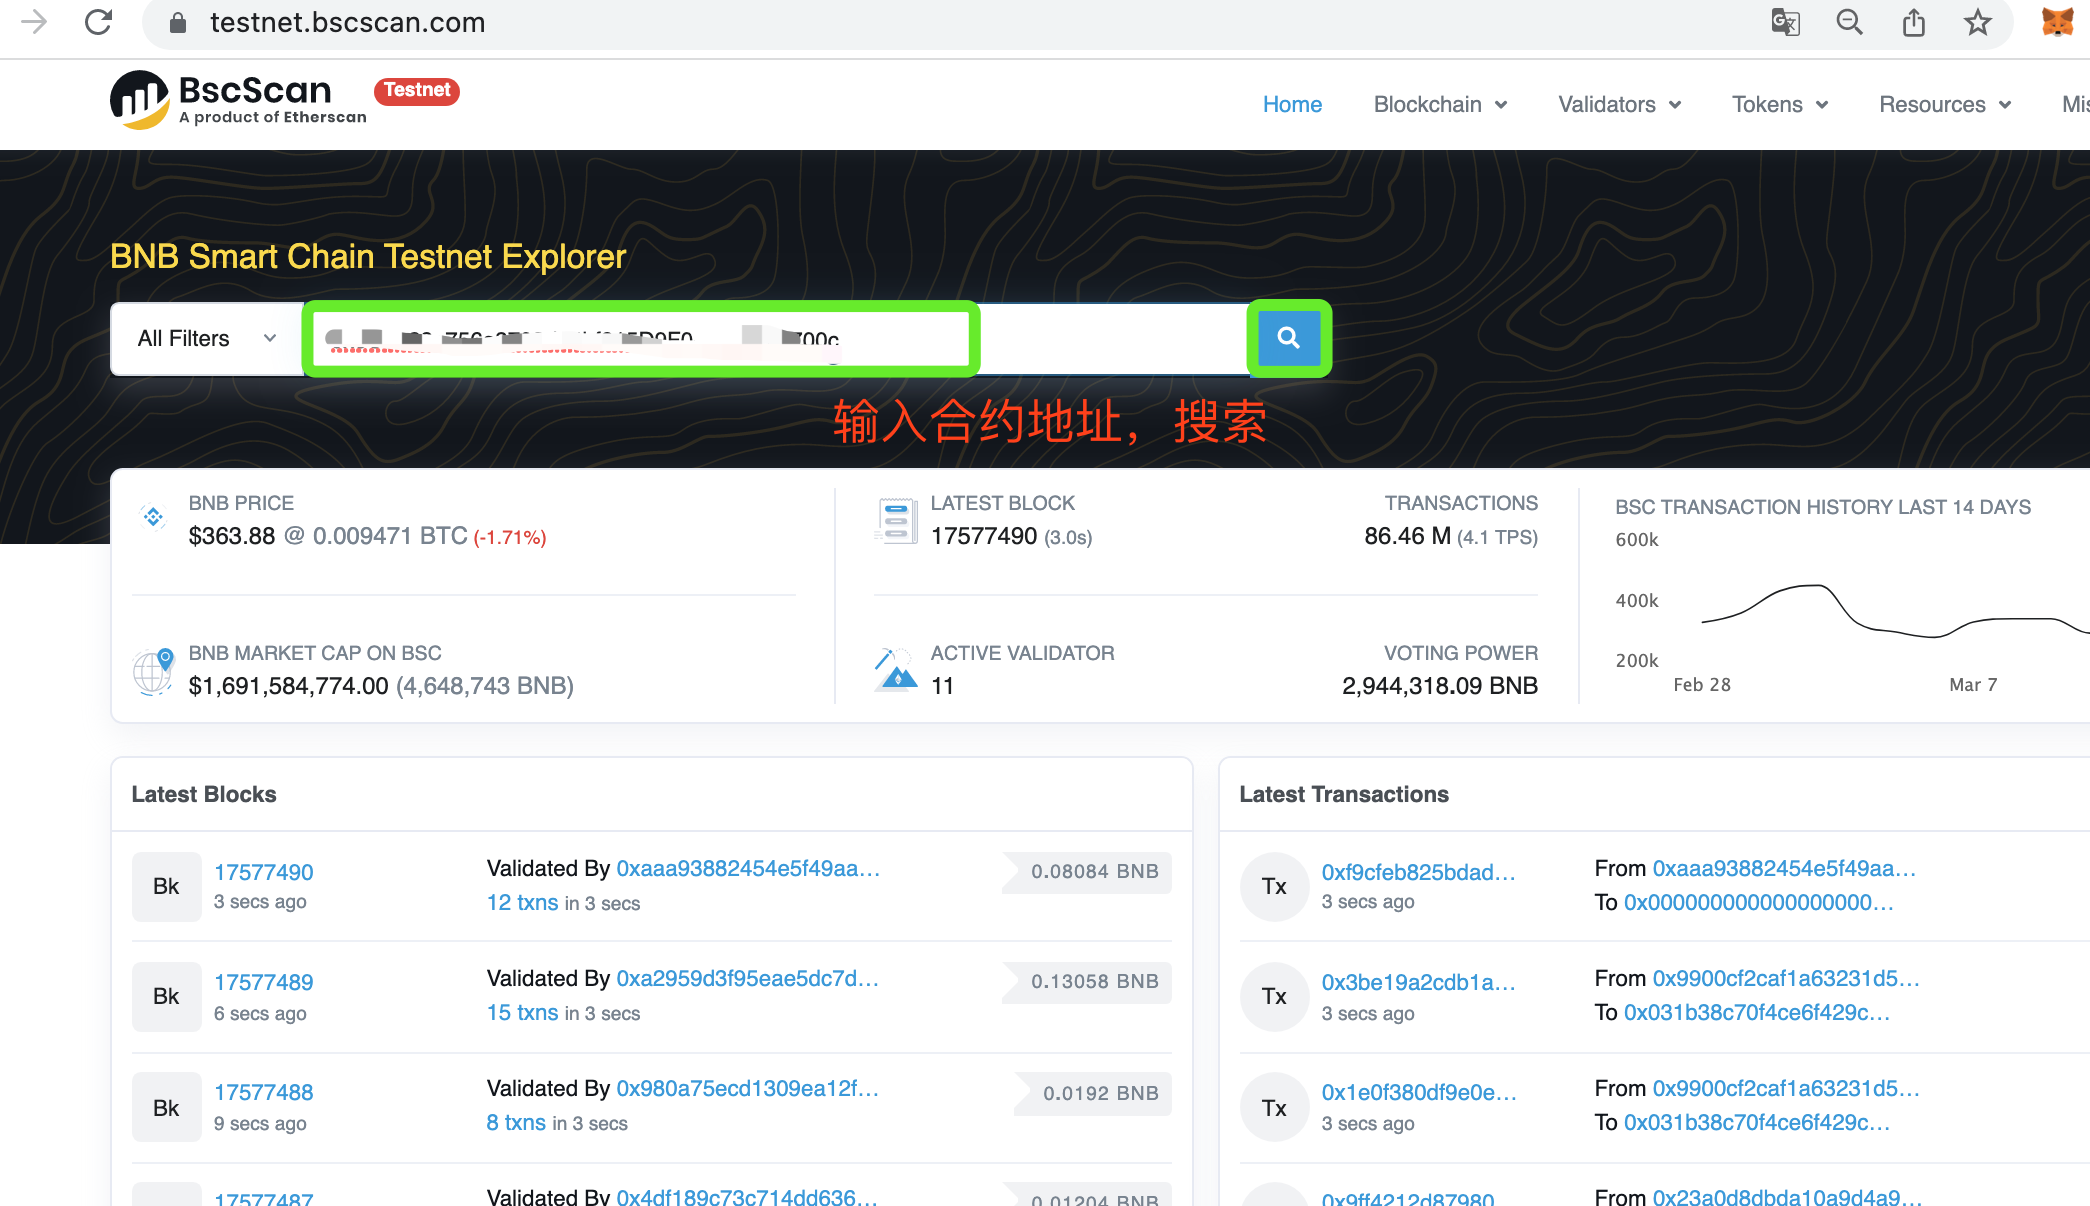The image size is (2090, 1206).
Task: Open transaction 0xf9cfeb825bdad
Action: tap(1418, 872)
